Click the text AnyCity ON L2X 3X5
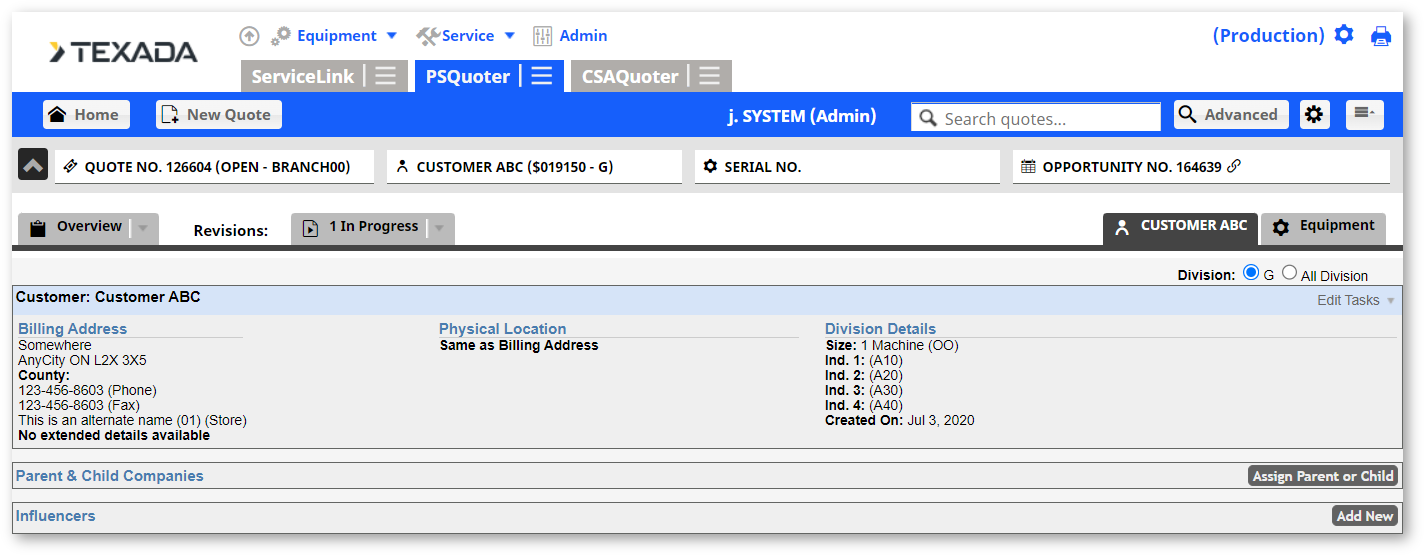The height and width of the screenshot is (555, 1424). 83,360
